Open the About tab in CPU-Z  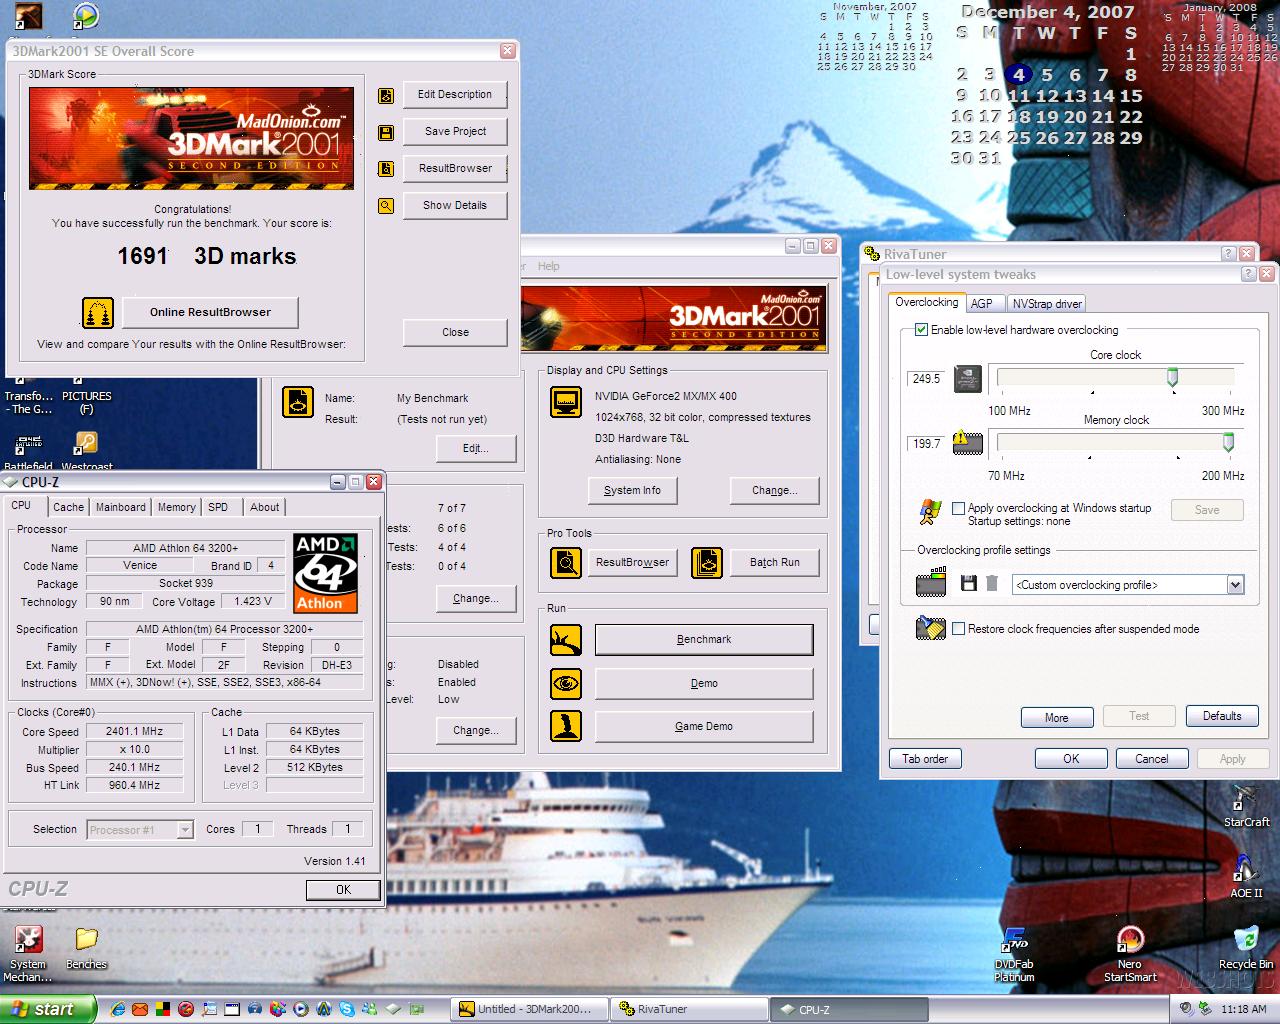(265, 507)
